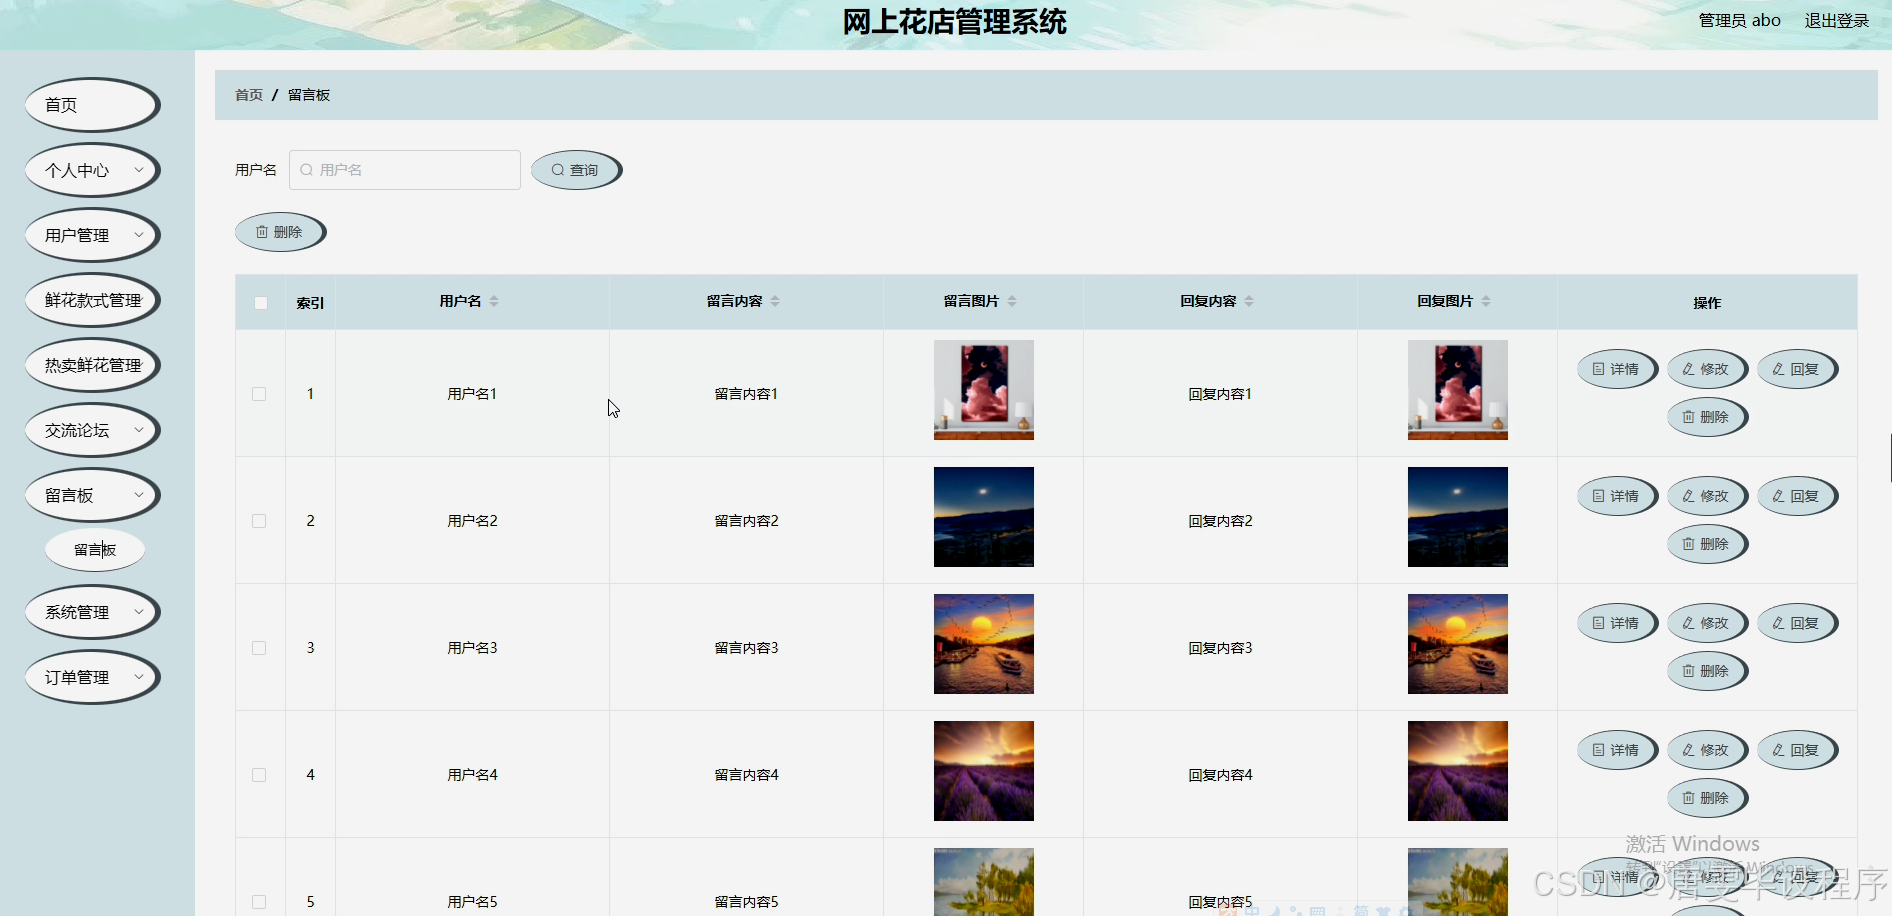Open 热卖鲜花管理 in the sidebar

point(92,365)
